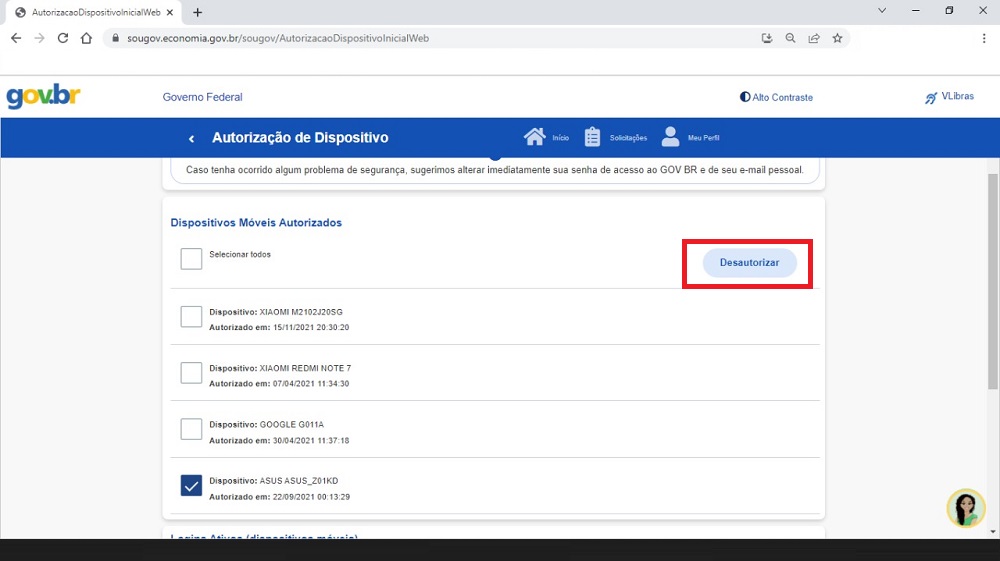This screenshot has width=1000, height=561.
Task: Click the Início home icon
Action: (535, 137)
